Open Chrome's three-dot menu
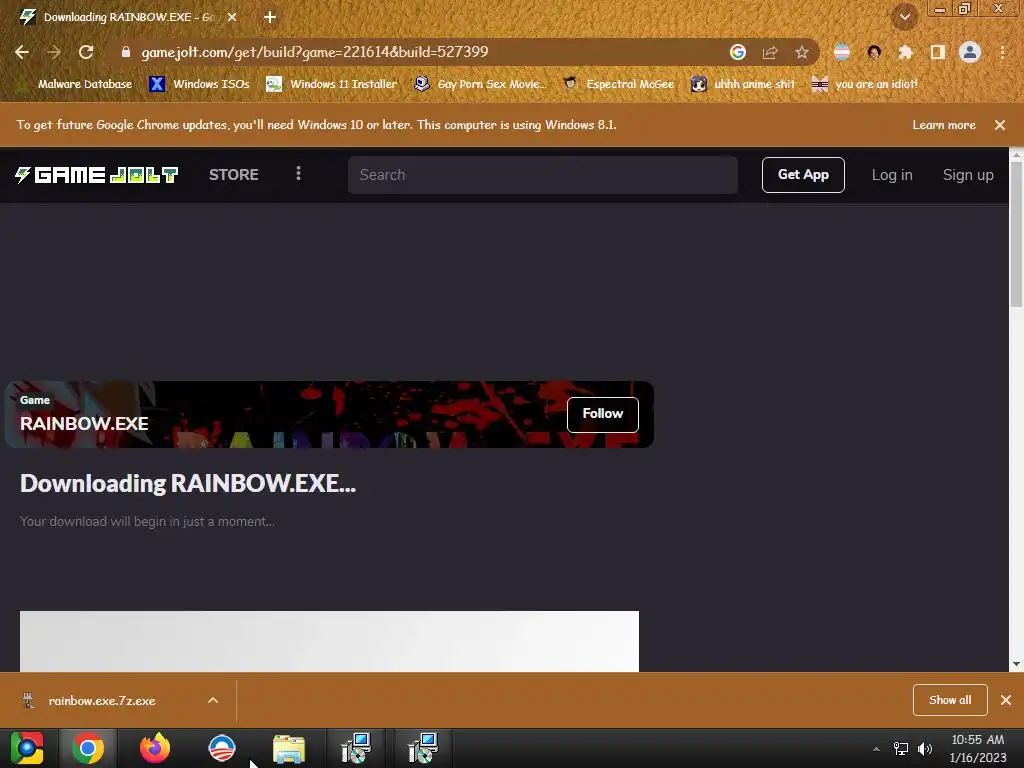The width and height of the screenshot is (1024, 768). [x=1002, y=52]
